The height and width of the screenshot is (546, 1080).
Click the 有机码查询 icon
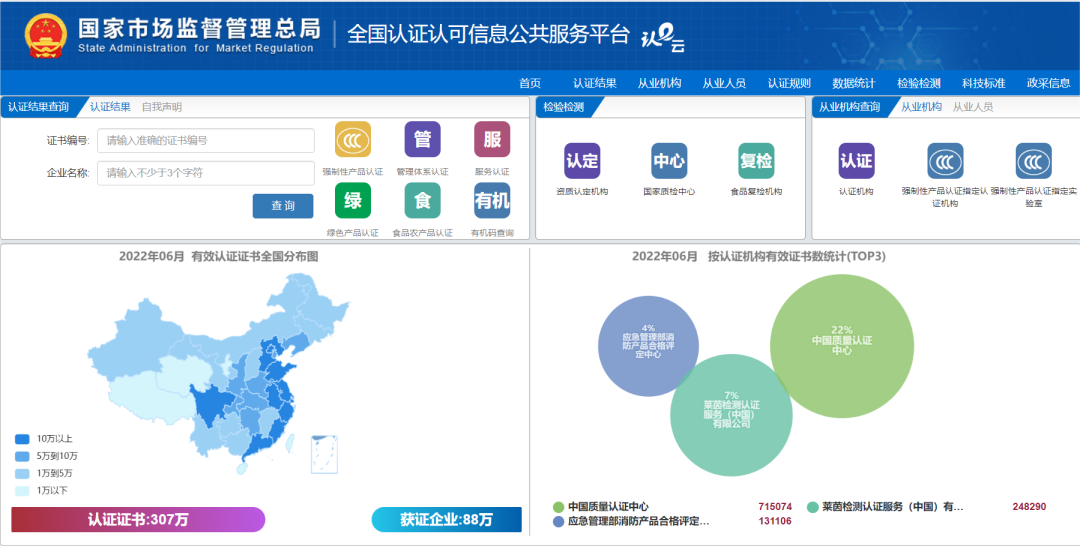click(492, 201)
